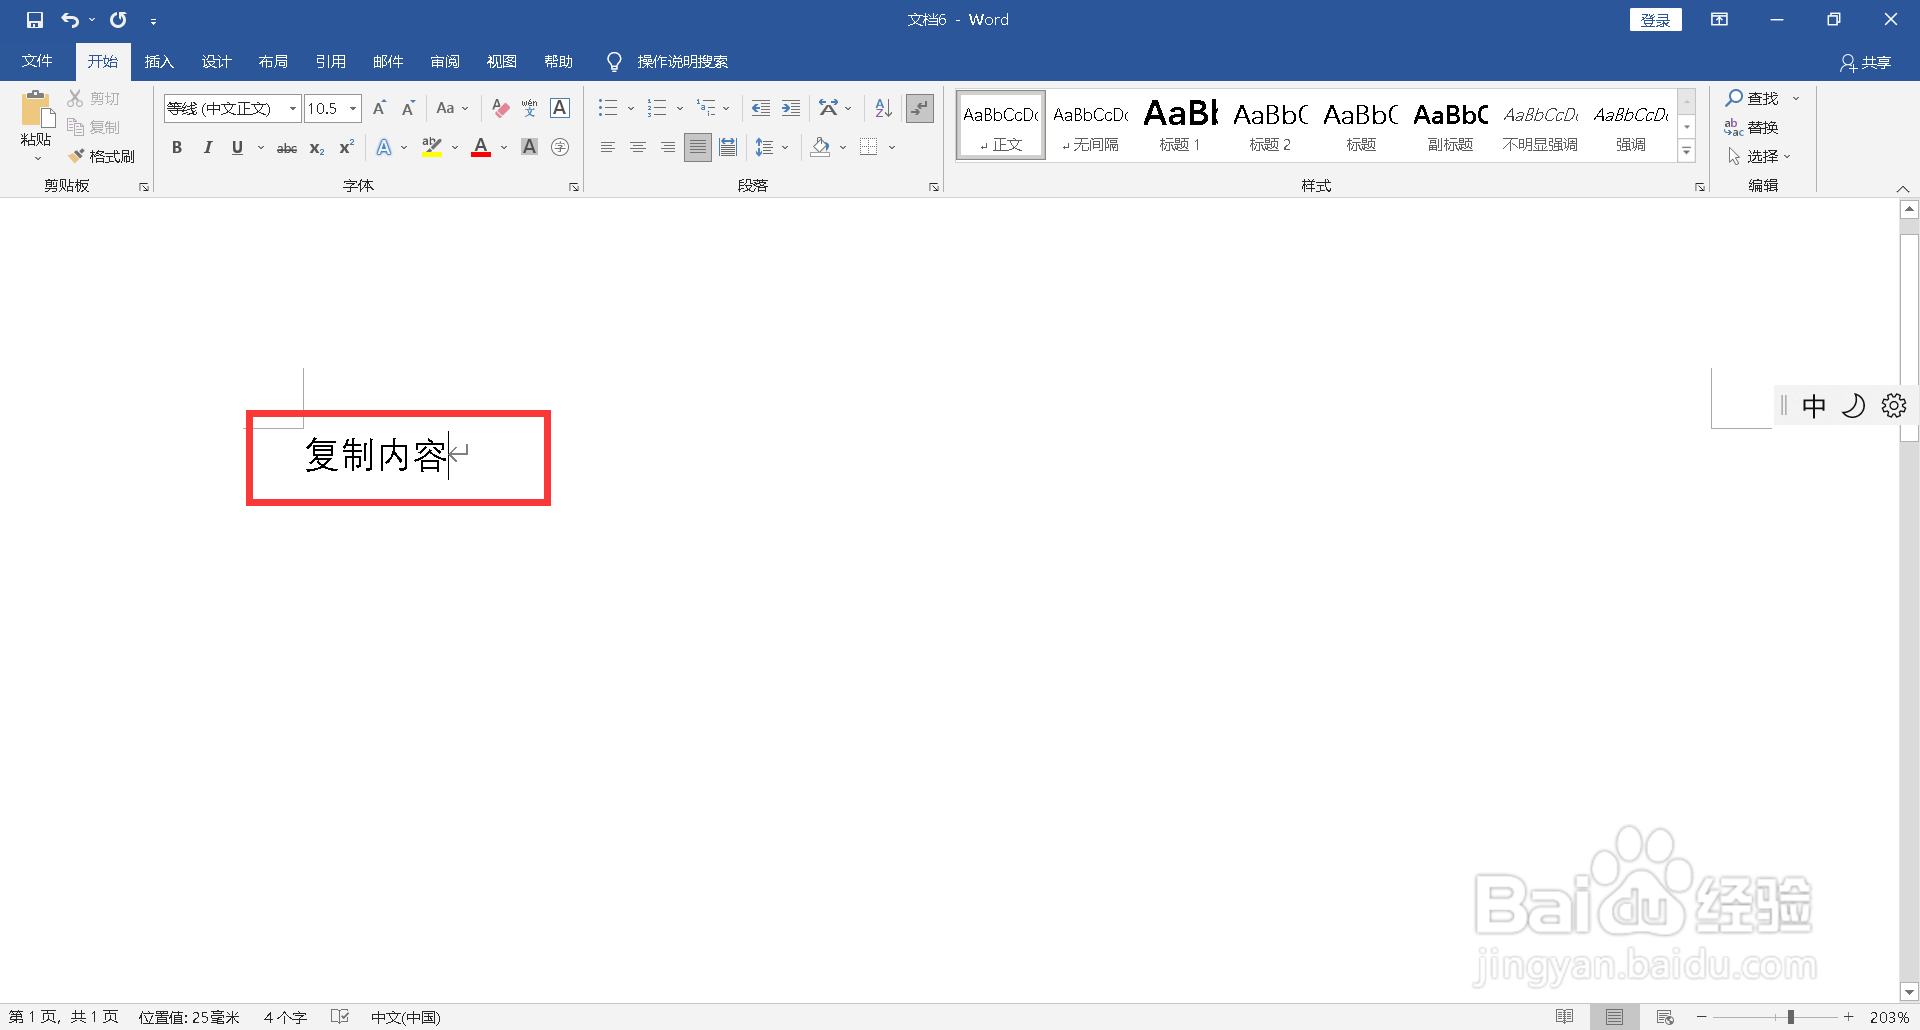This screenshot has width=1920, height=1030.
Task: Click the 操作说明搜索 search box
Action: pyautogui.click(x=683, y=62)
